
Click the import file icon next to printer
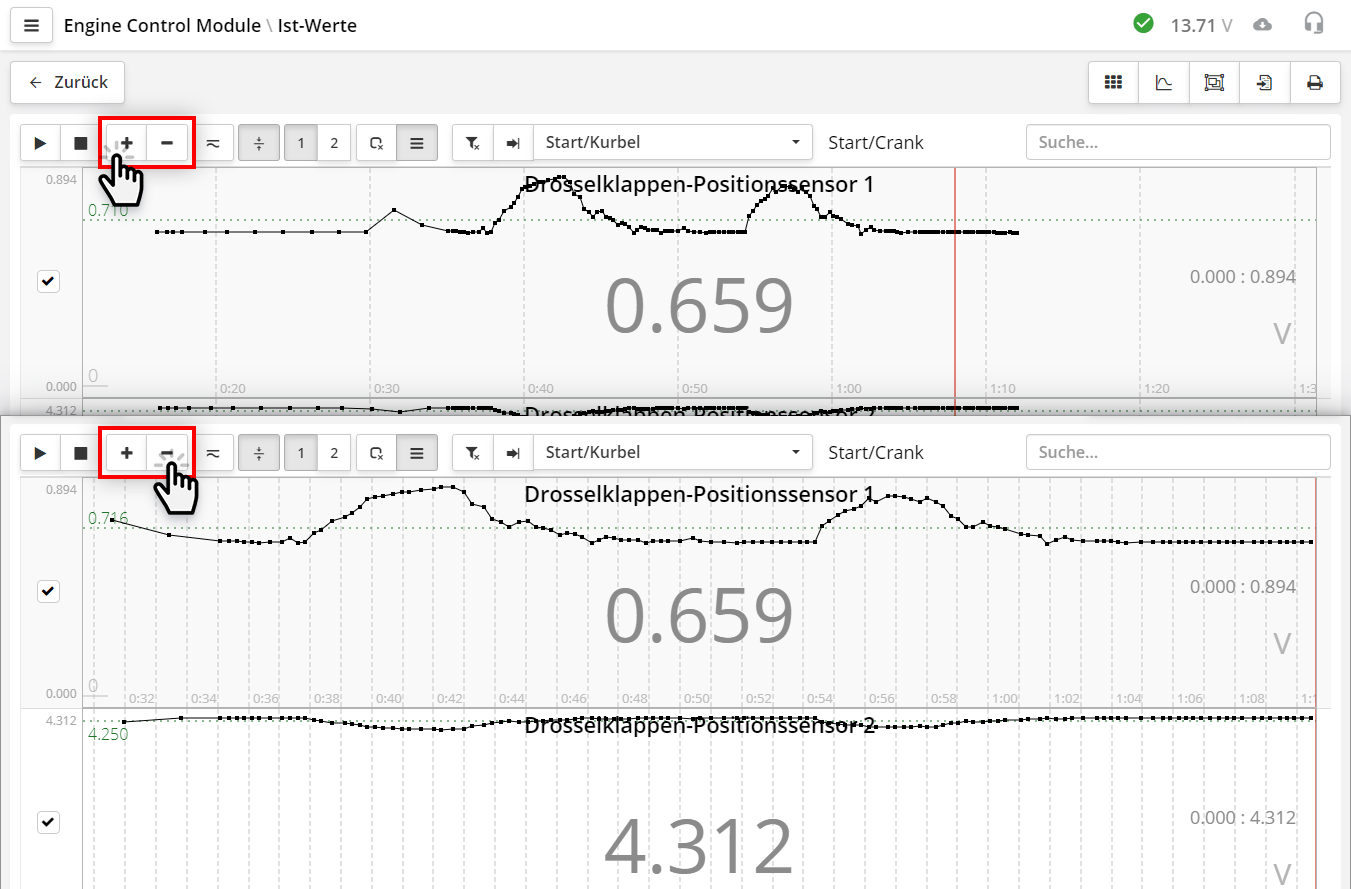pos(1265,82)
